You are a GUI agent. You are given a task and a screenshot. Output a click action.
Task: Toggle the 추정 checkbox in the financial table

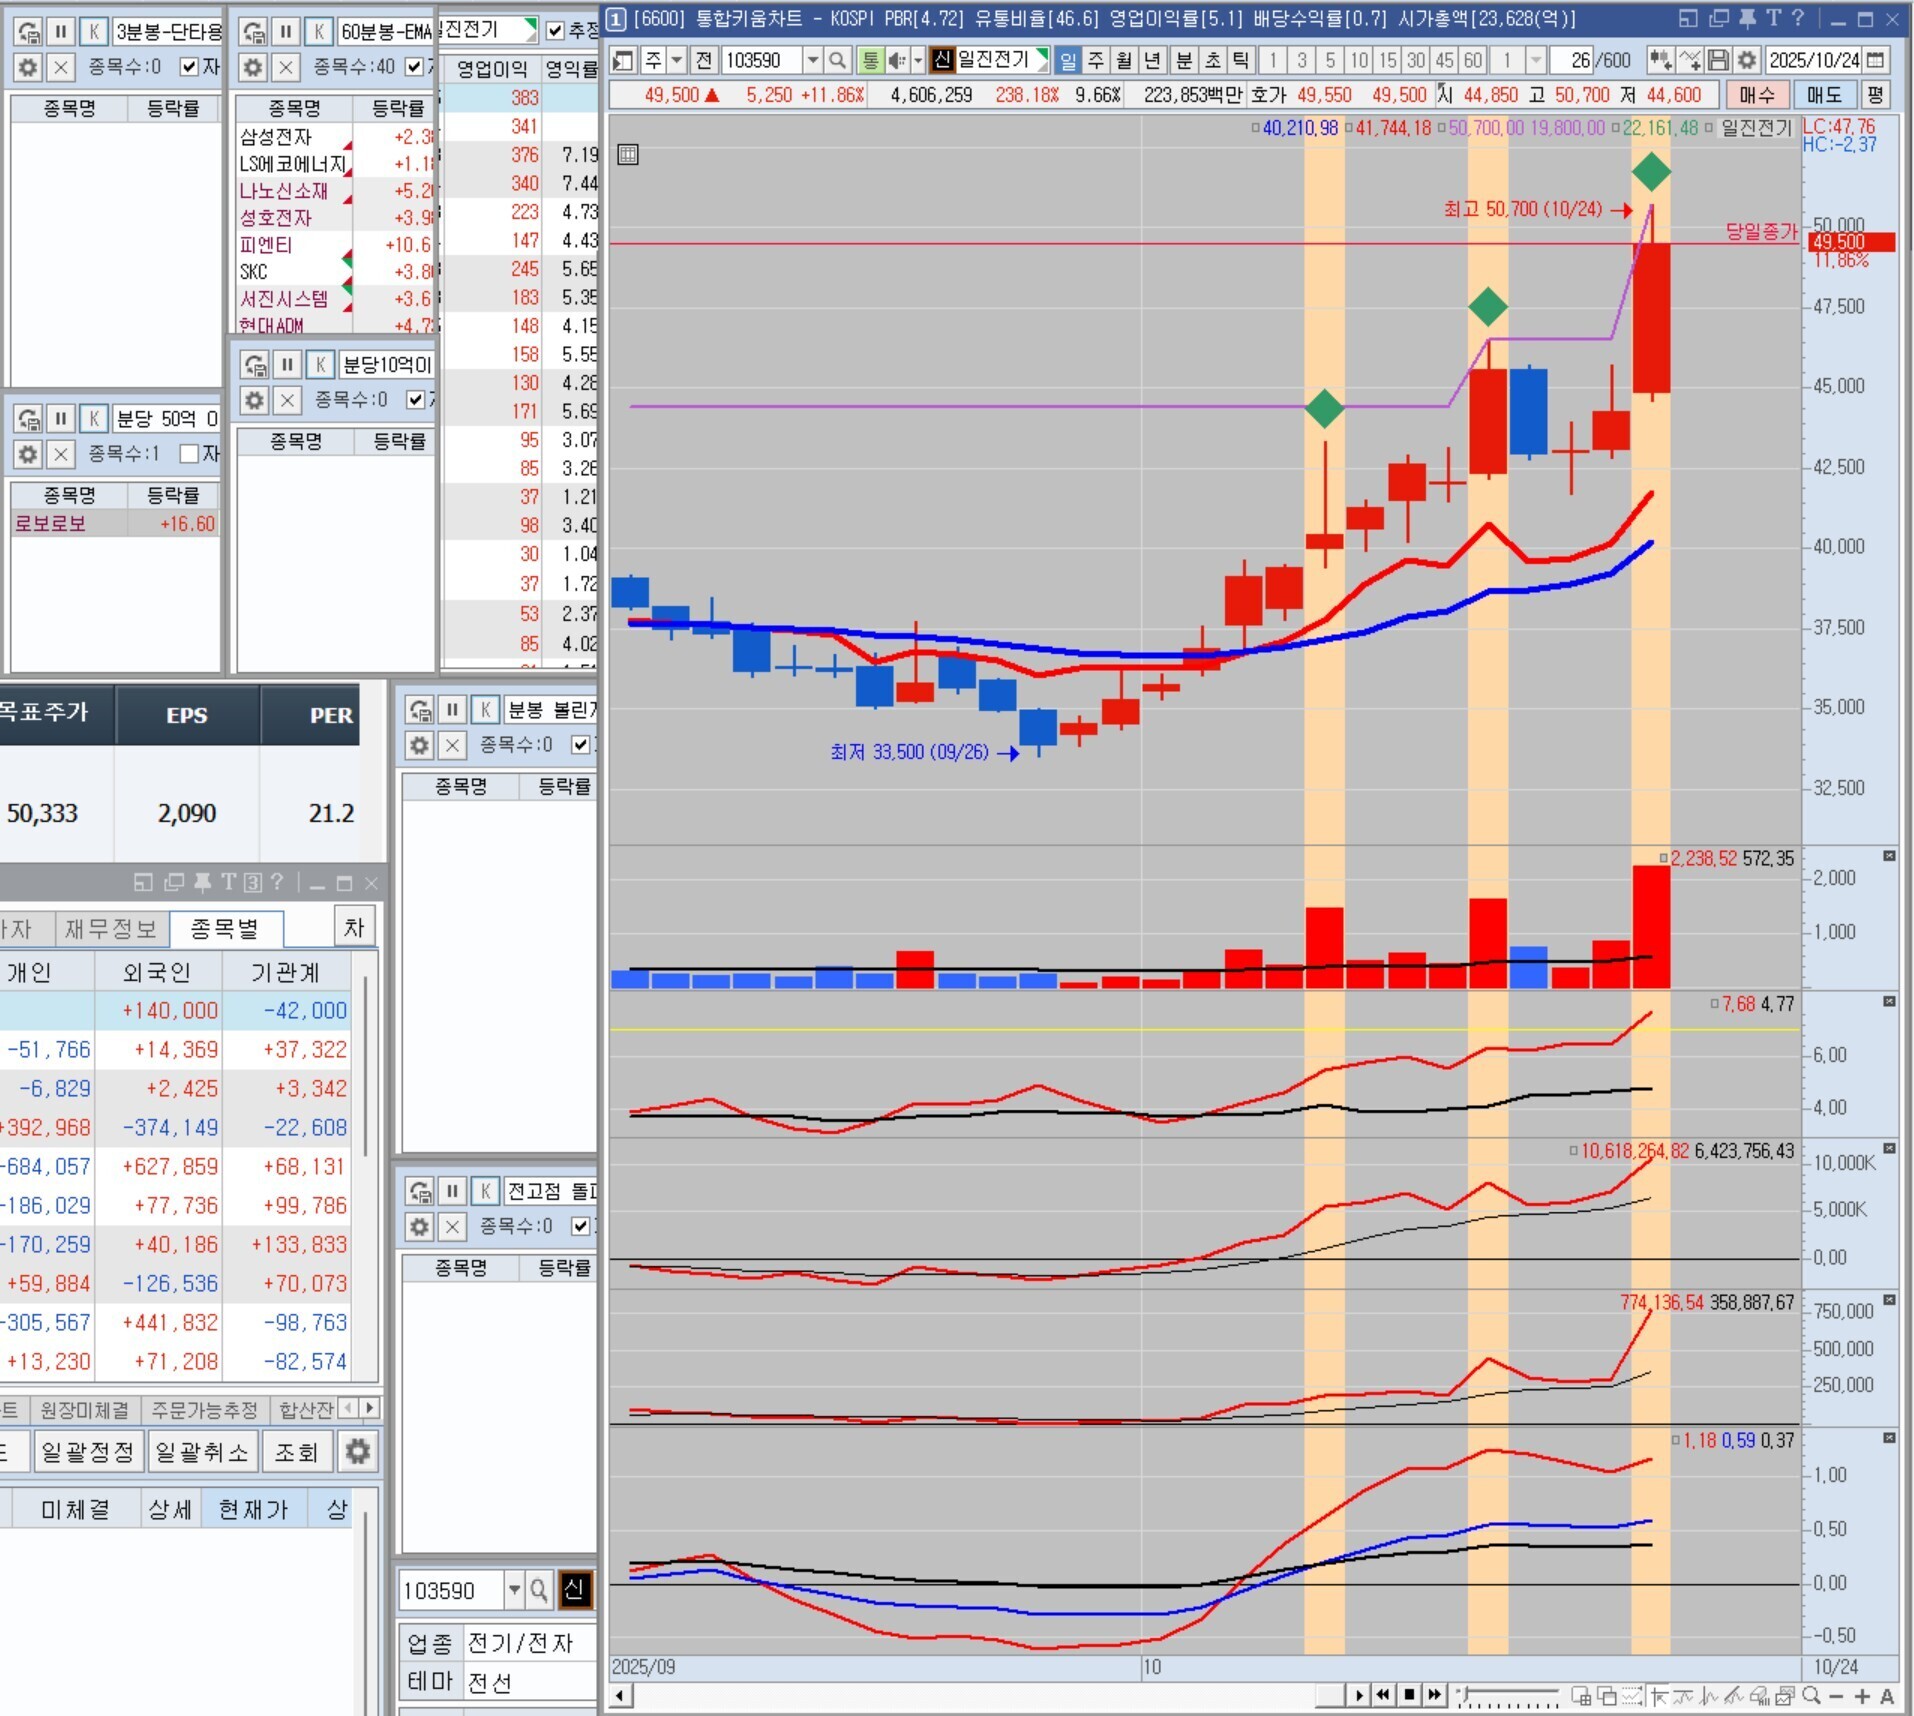coord(556,31)
